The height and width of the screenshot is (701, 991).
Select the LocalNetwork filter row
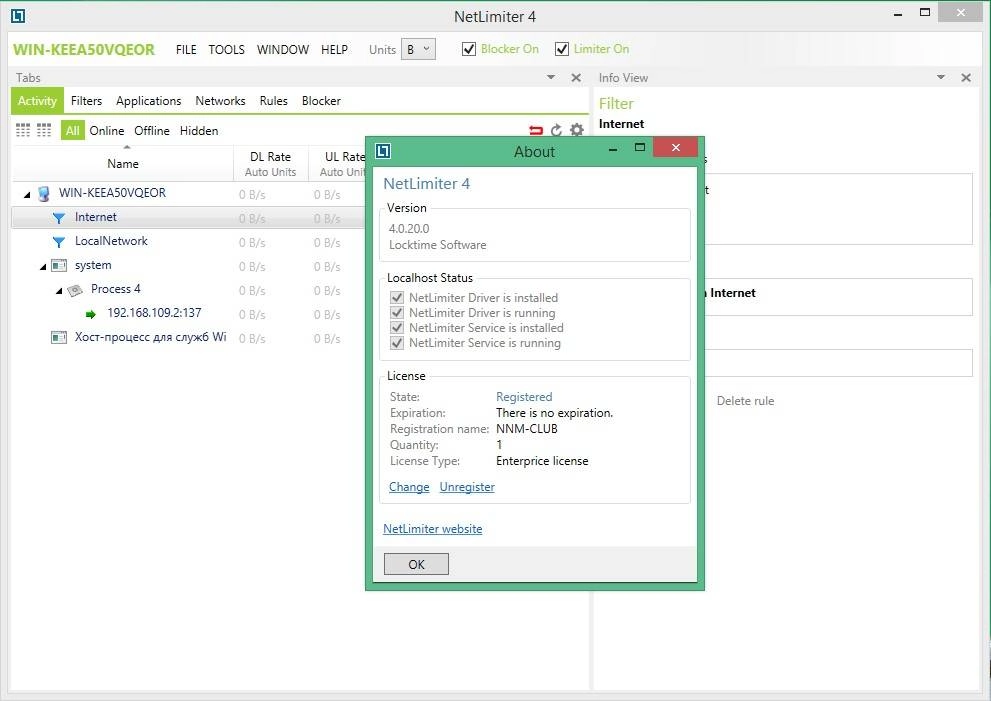pos(188,241)
